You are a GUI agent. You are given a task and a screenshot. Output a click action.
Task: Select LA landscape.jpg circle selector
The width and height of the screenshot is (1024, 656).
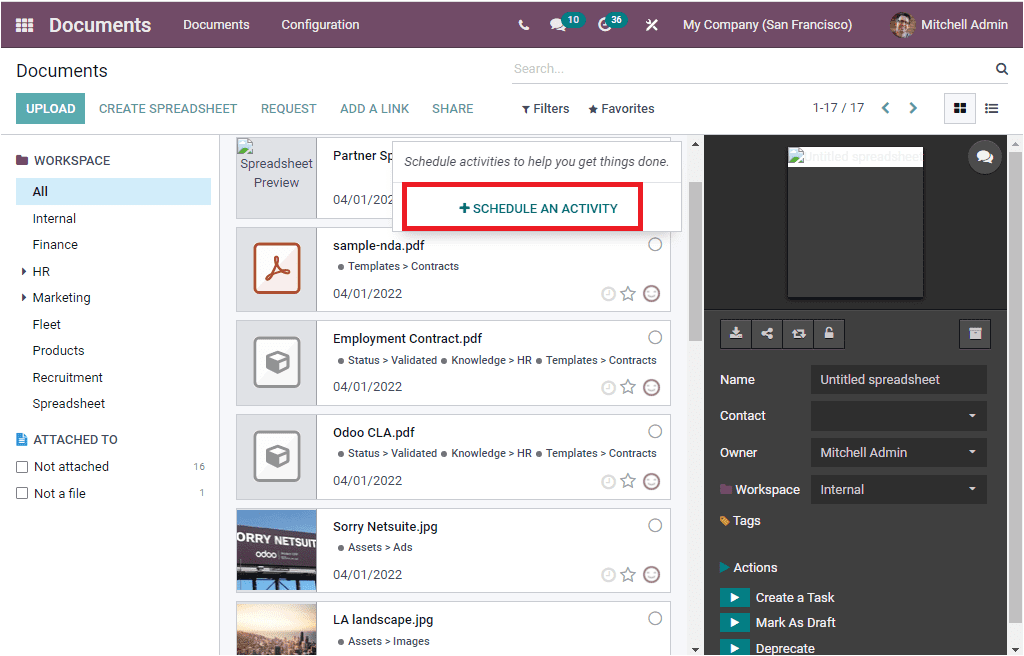[x=655, y=618]
